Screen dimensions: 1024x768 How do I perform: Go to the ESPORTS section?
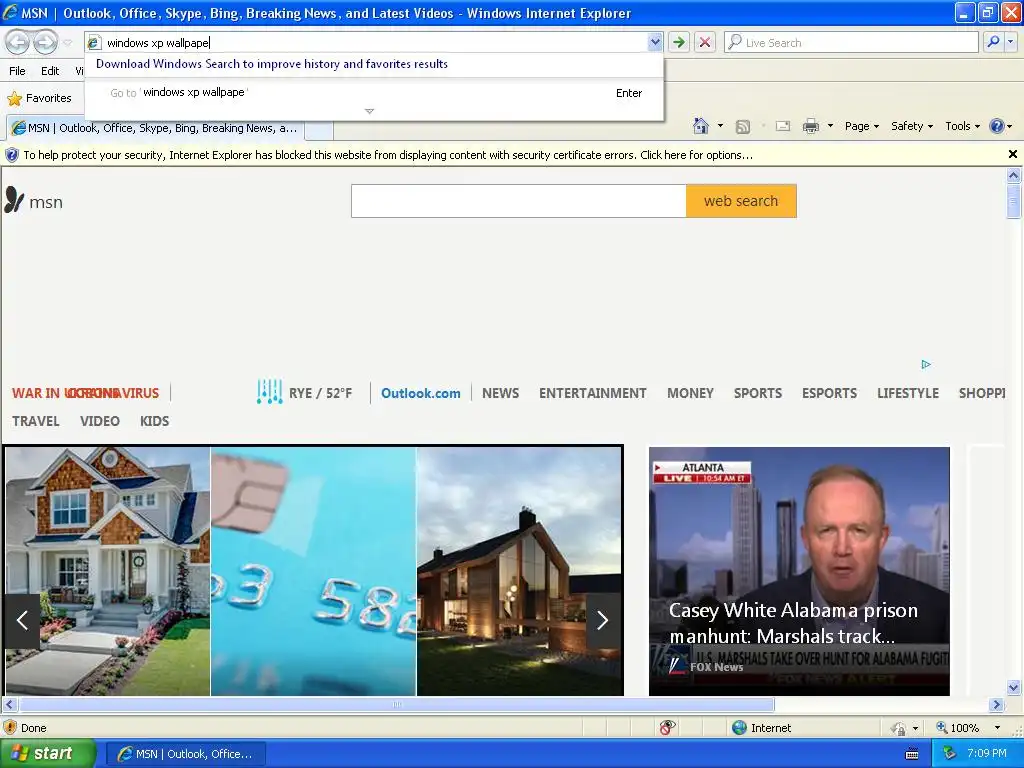829,393
